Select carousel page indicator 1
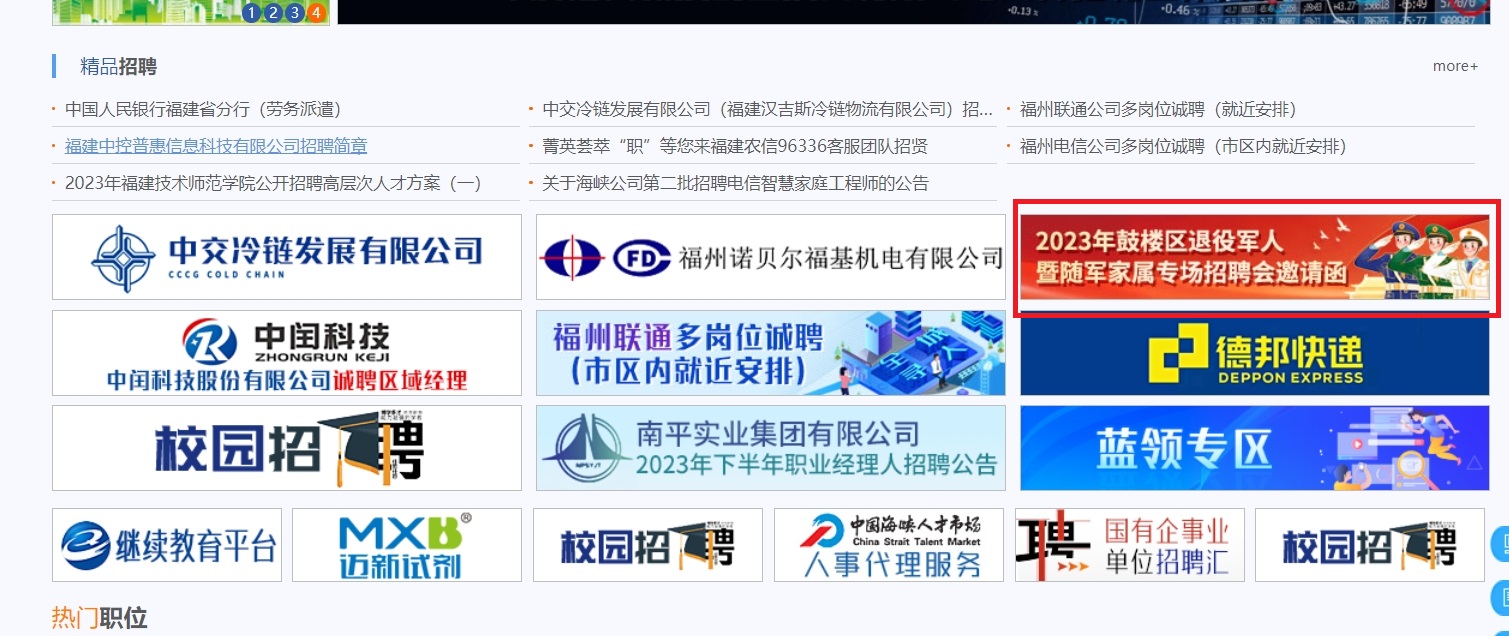 (251, 13)
